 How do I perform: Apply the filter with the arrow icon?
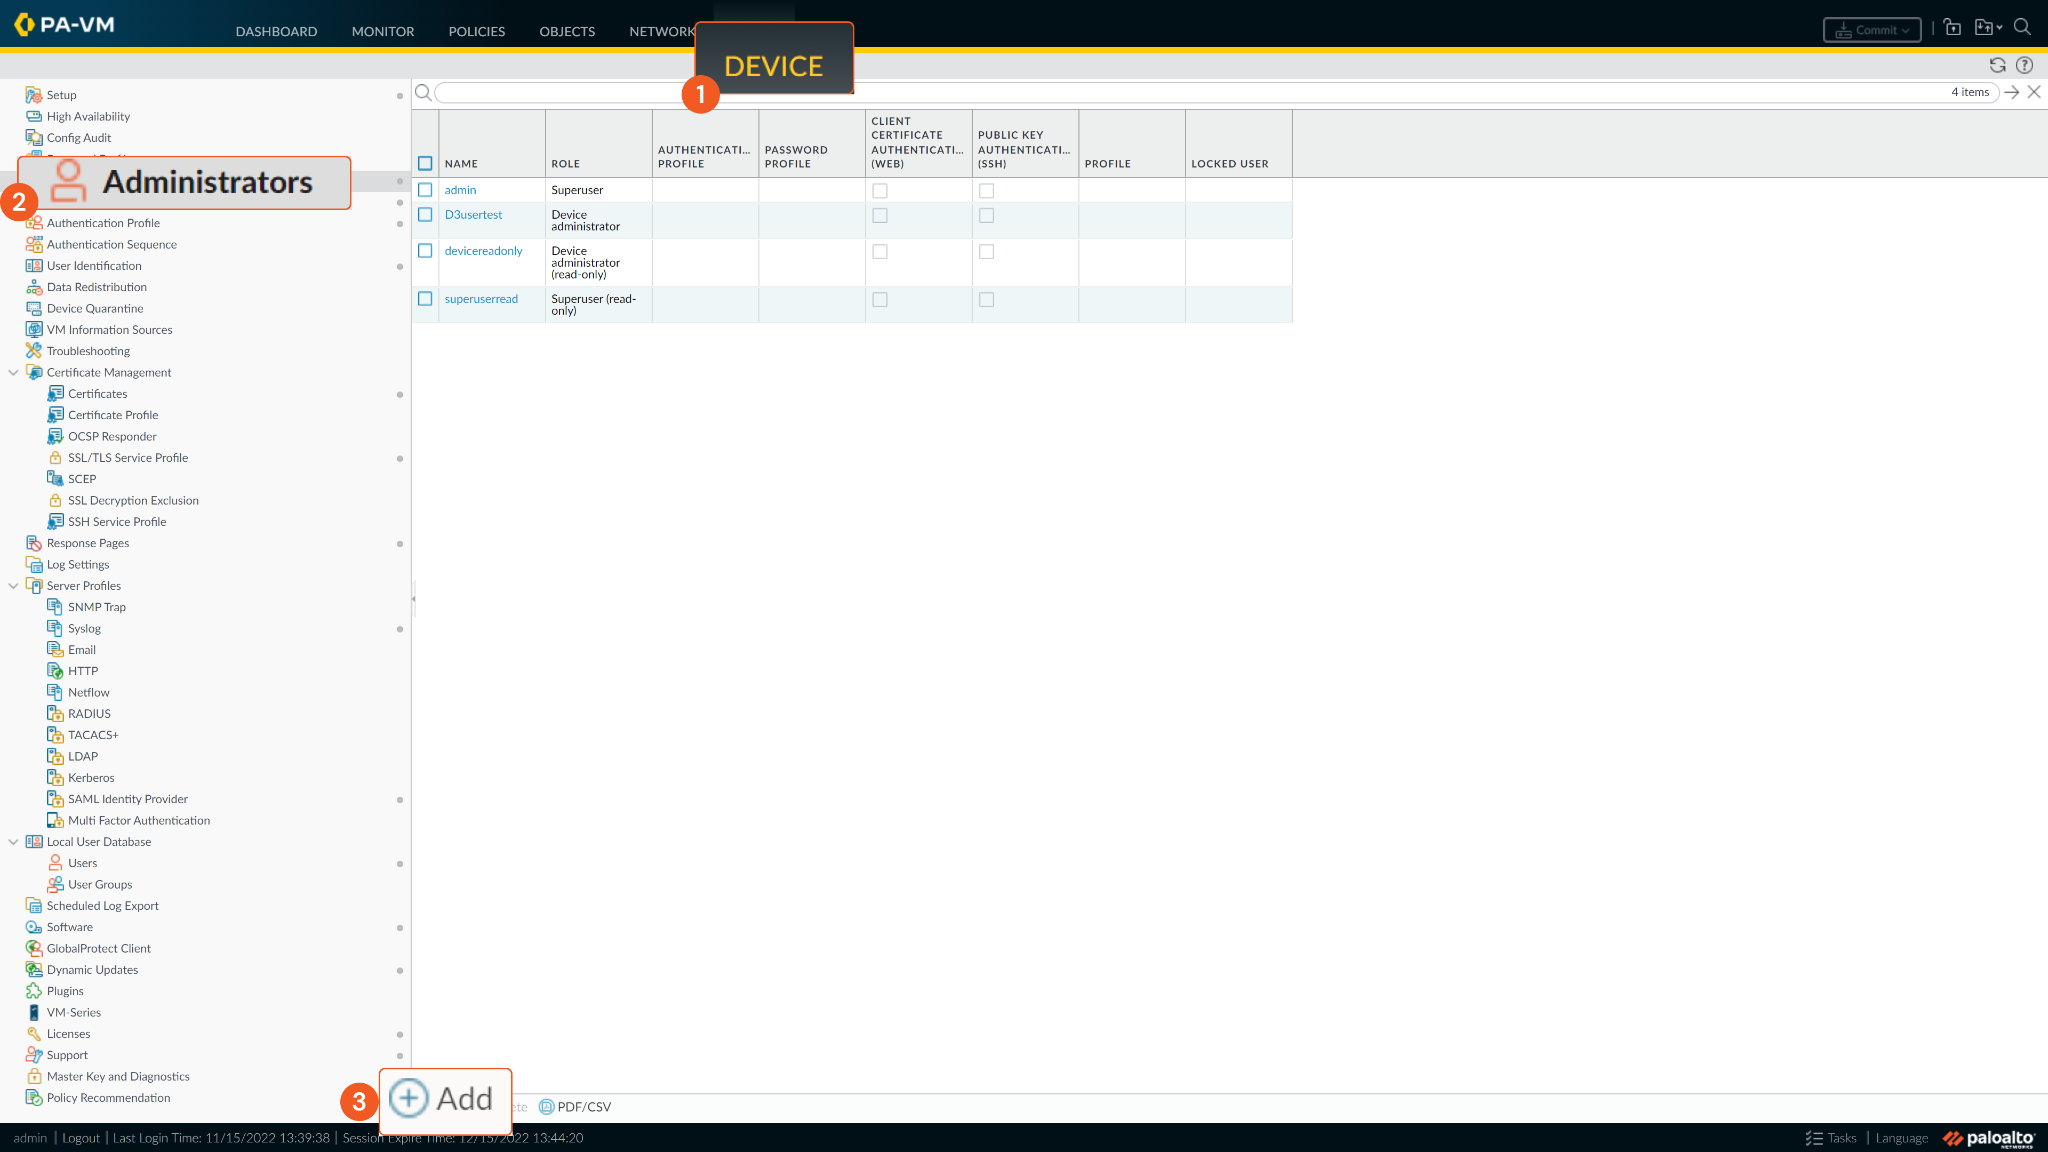pos(2012,92)
